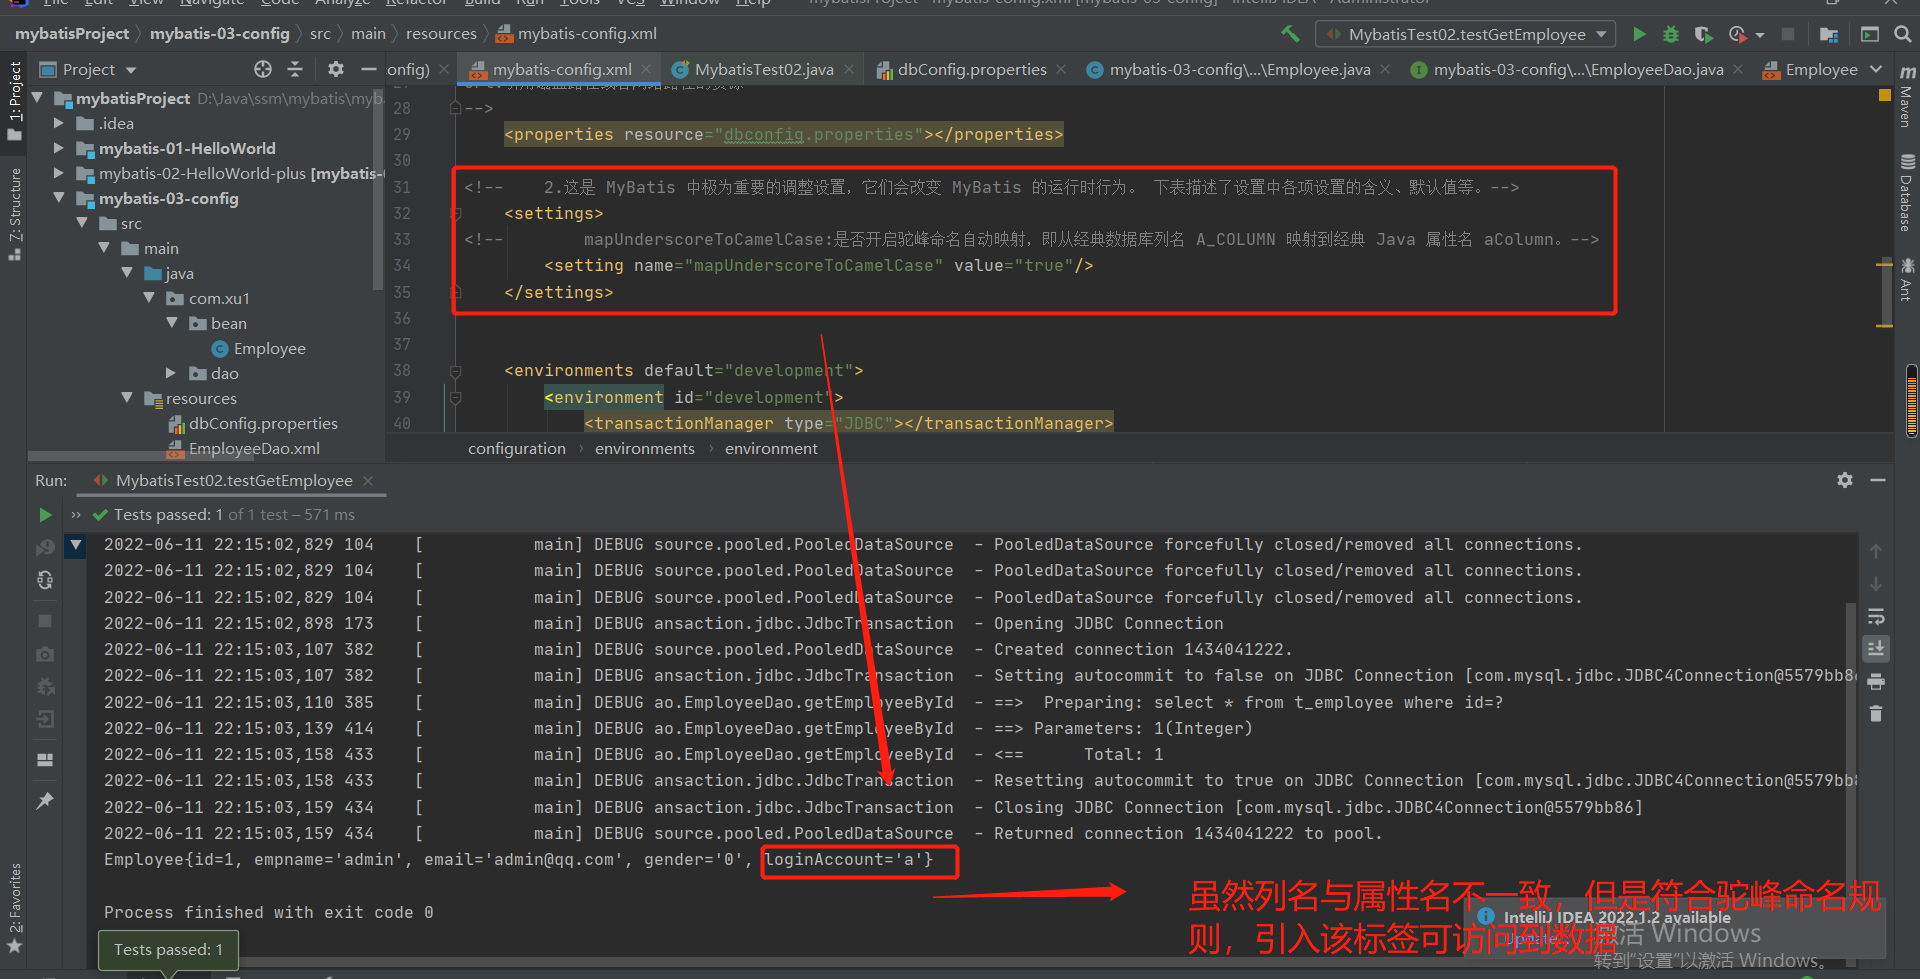Switch to dbConfig.properties tab
Viewport: 1920px width, 979px height.
(971, 69)
